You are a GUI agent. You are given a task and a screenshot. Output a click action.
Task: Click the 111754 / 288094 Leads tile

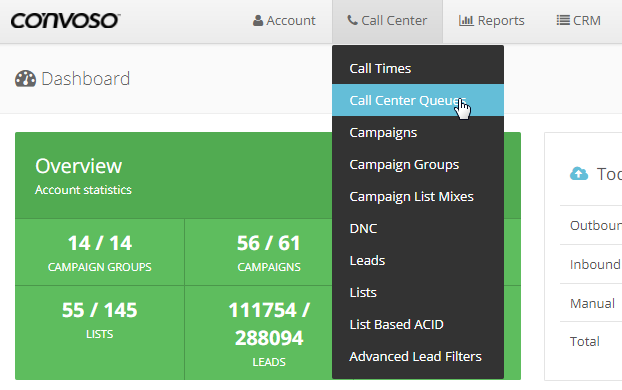click(259, 332)
